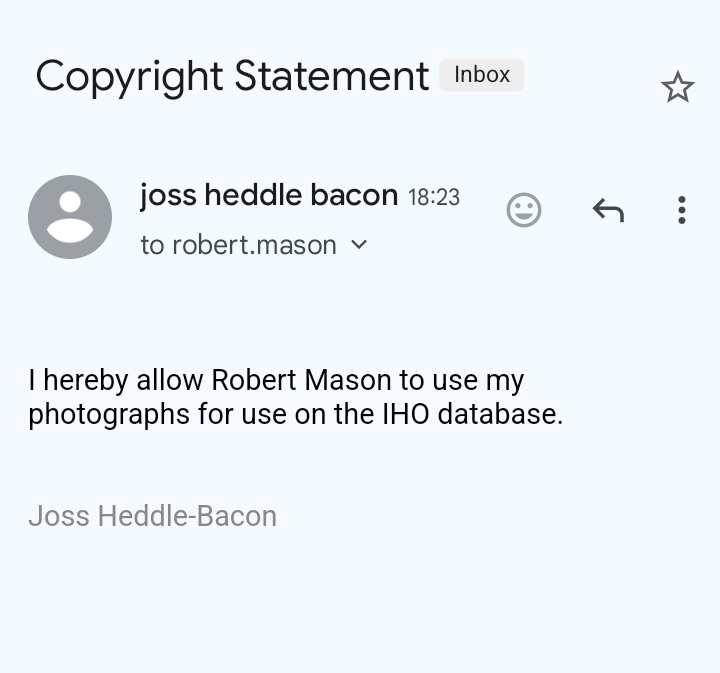Reply using the curved arrow icon

coord(608,210)
